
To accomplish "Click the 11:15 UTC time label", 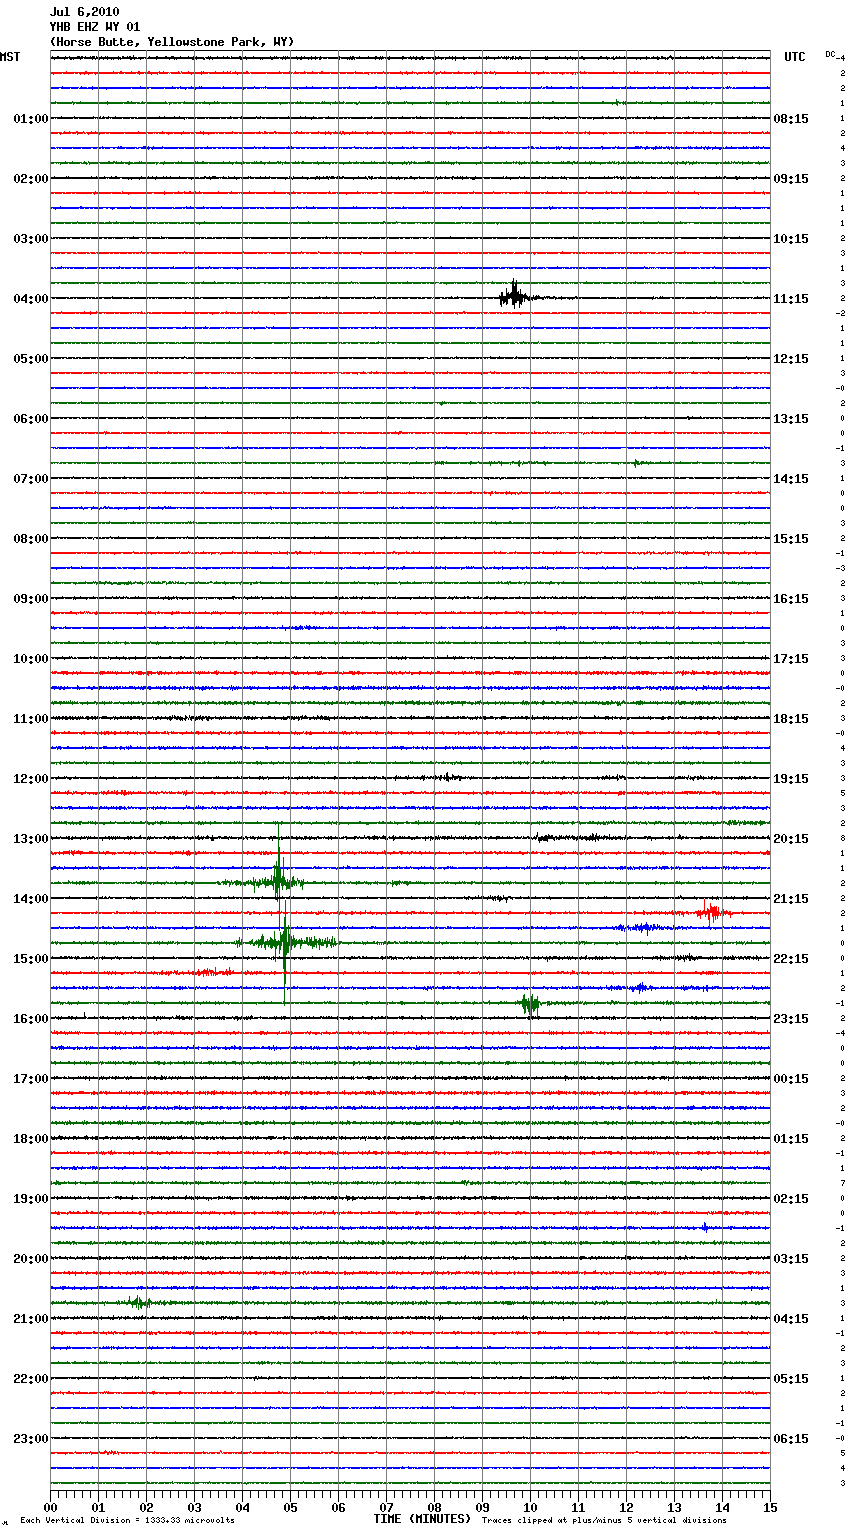I will point(790,299).
